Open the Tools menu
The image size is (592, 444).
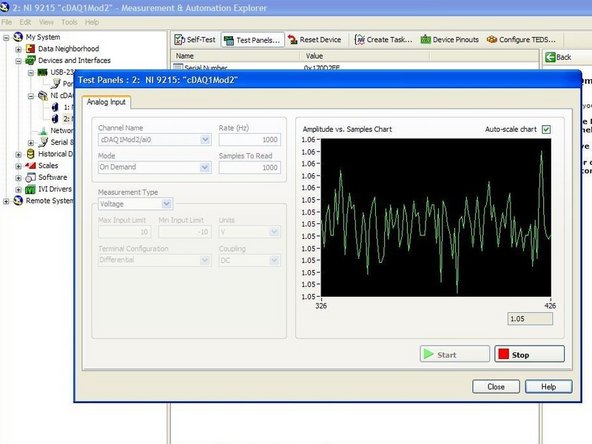coord(69,22)
